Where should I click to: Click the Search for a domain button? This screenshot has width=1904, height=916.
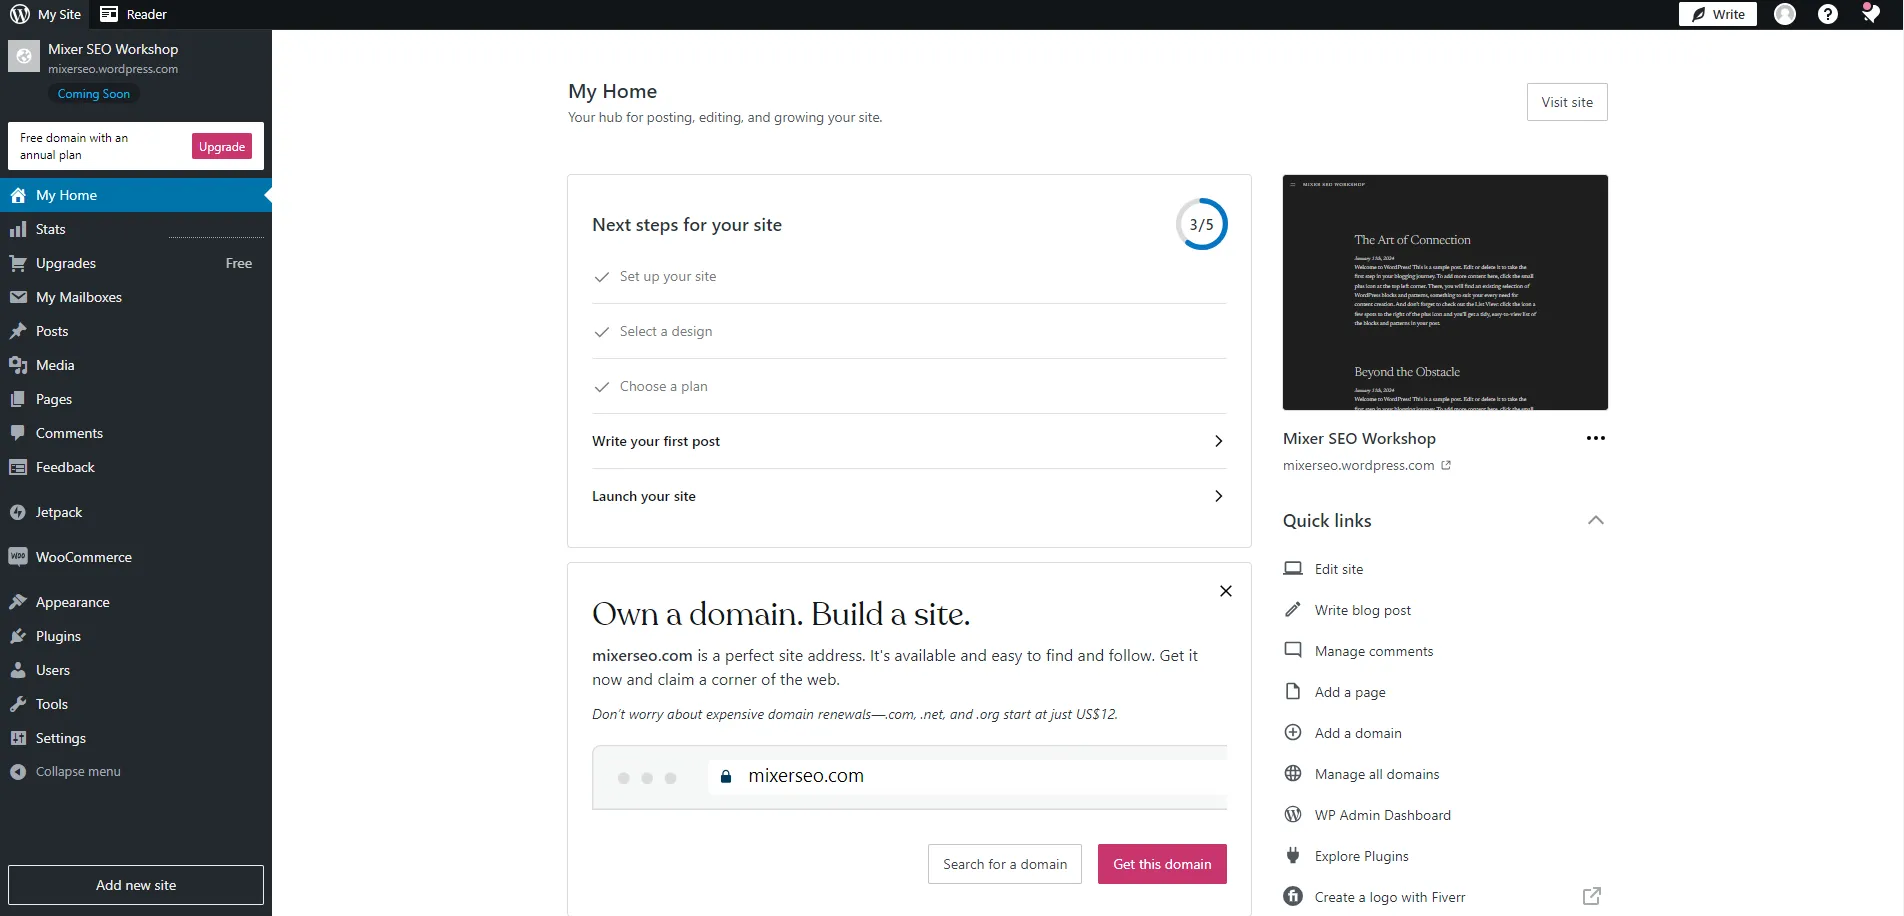click(1005, 864)
